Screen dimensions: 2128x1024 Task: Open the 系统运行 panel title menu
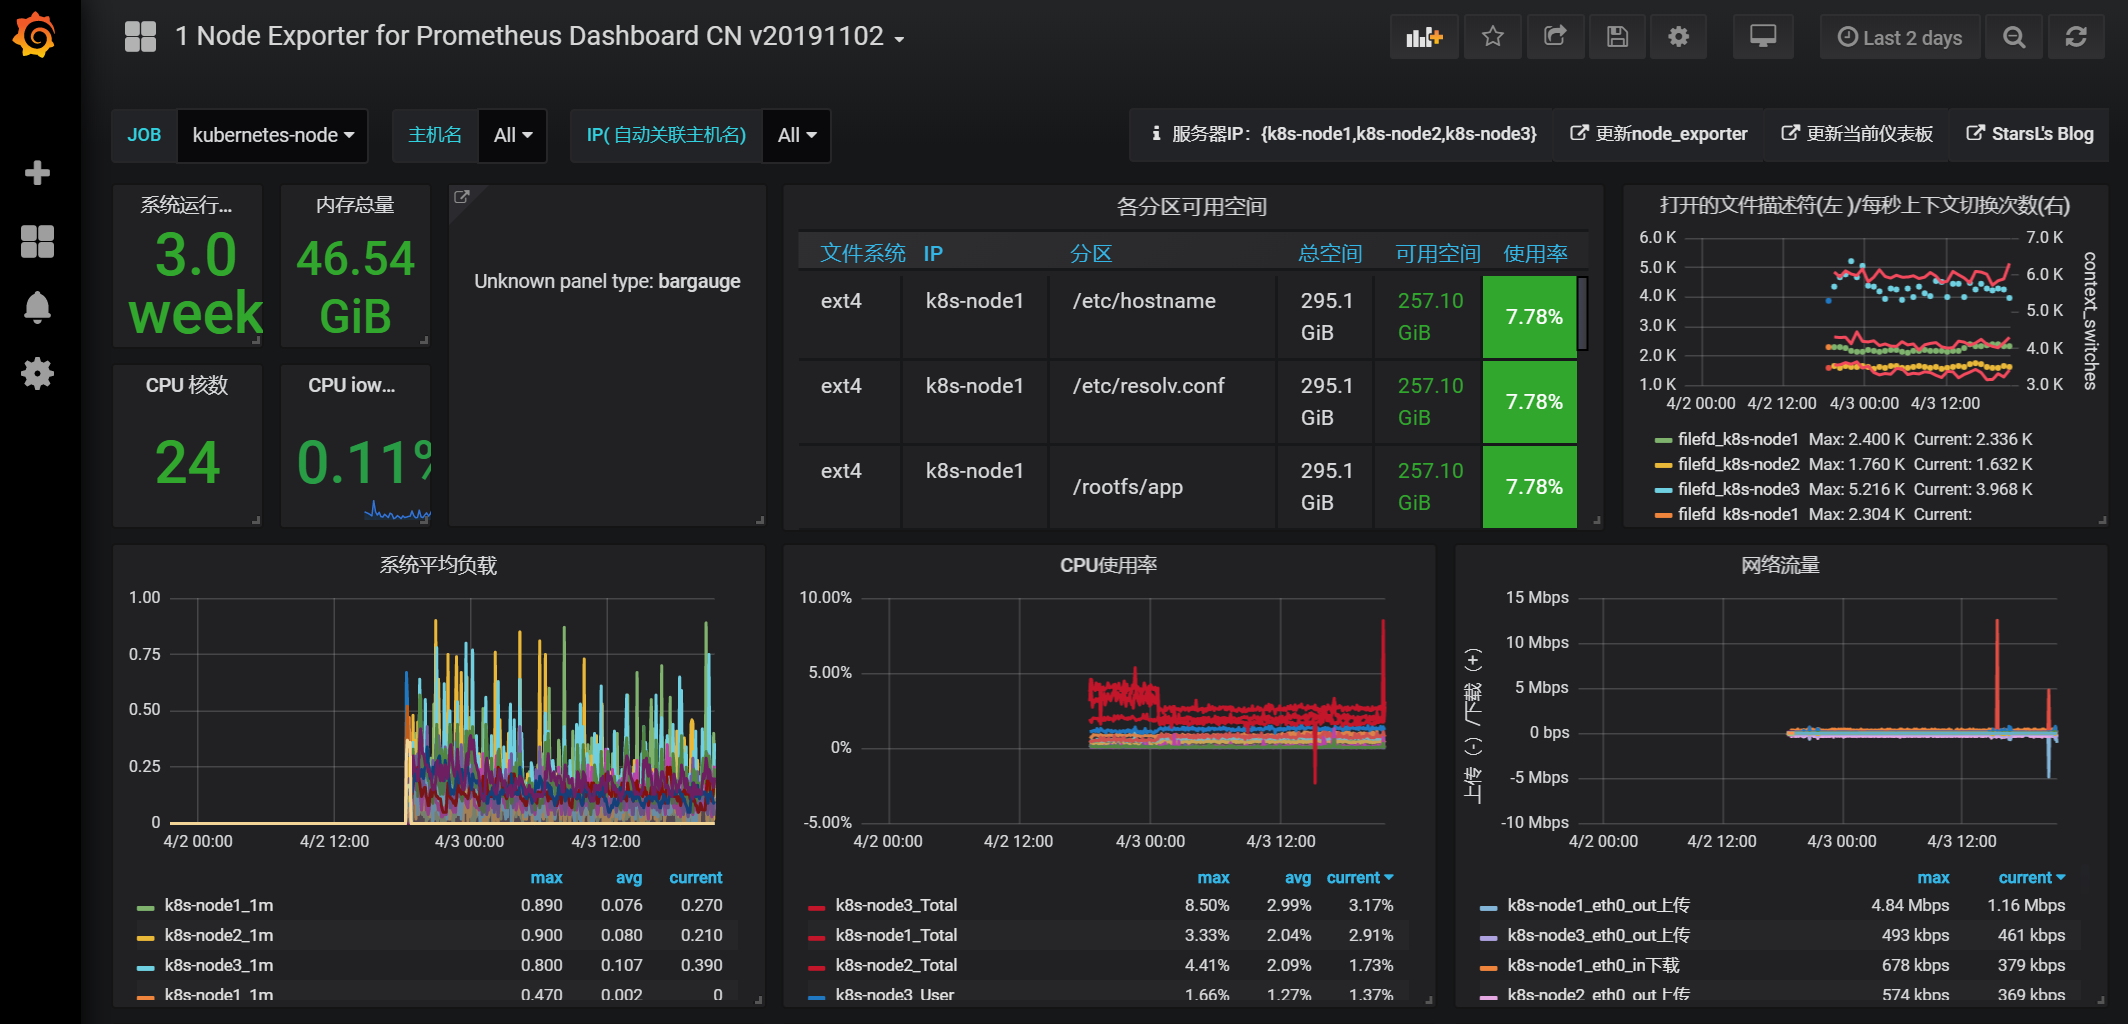pyautogui.click(x=186, y=205)
